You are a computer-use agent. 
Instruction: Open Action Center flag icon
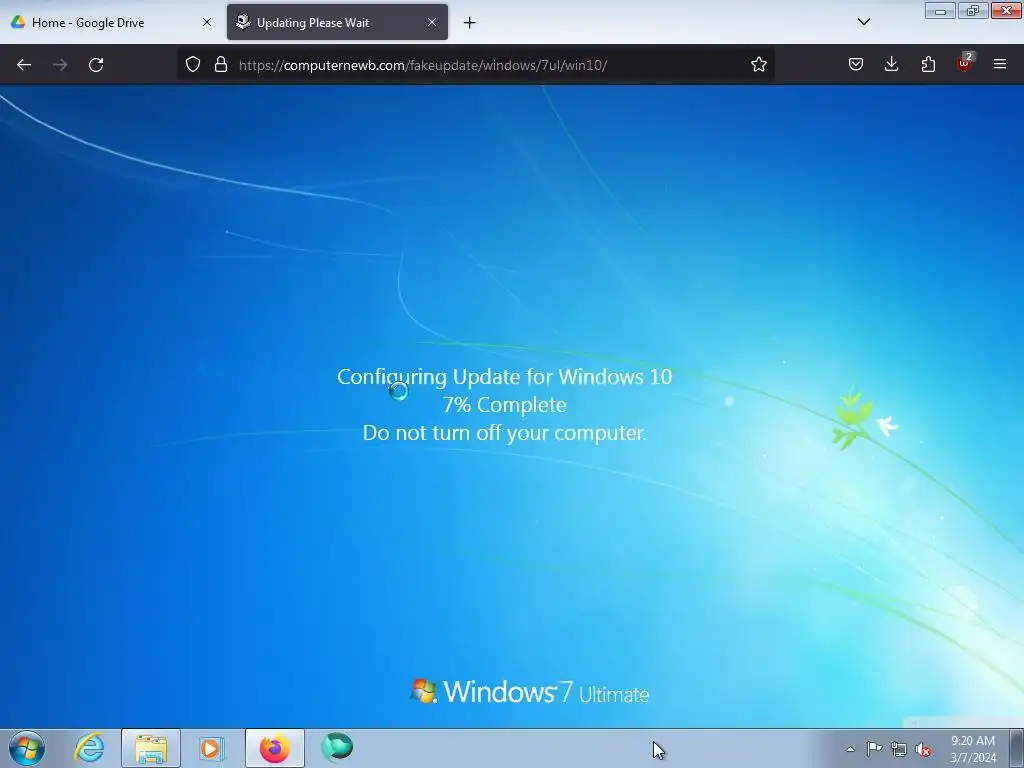(874, 749)
